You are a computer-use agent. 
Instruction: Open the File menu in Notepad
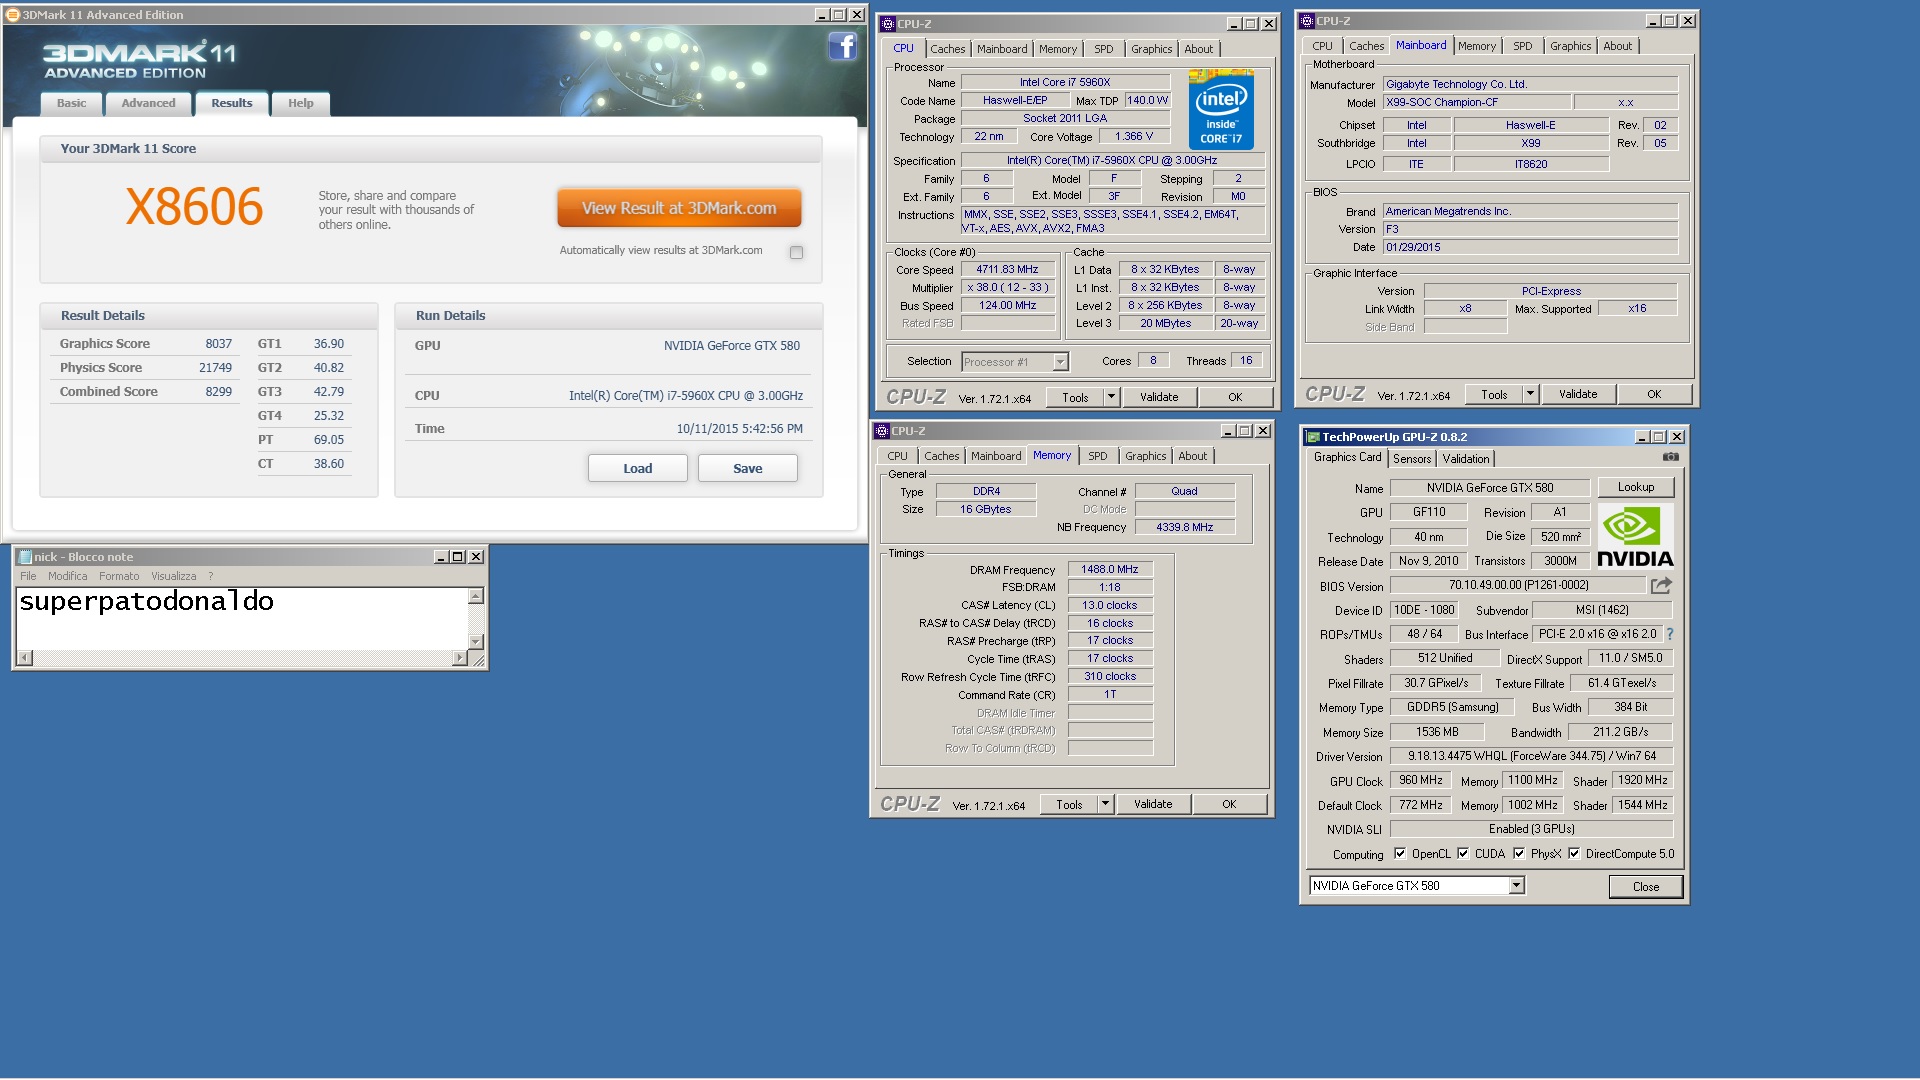(28, 576)
